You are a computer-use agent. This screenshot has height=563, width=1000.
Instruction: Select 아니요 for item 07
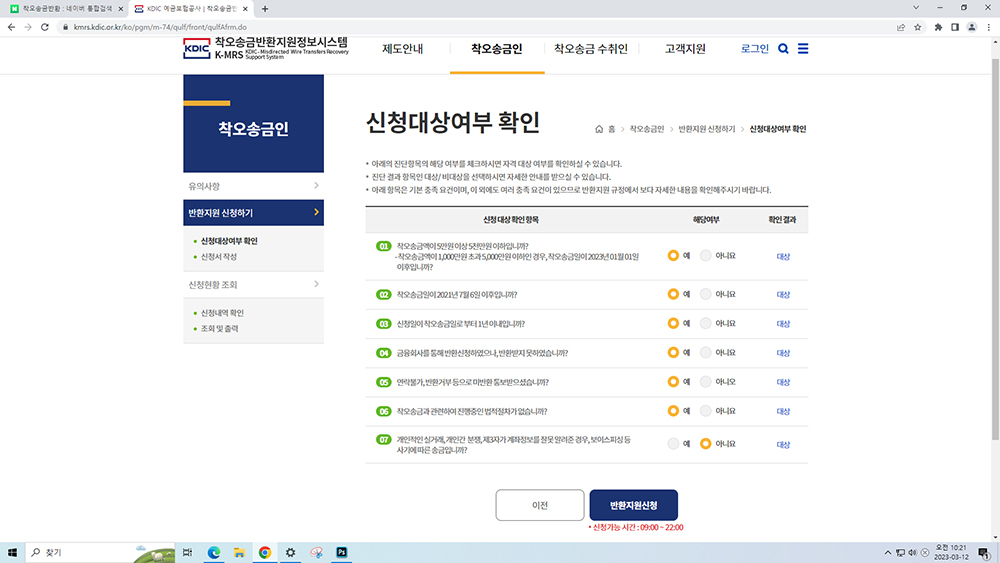(705, 444)
